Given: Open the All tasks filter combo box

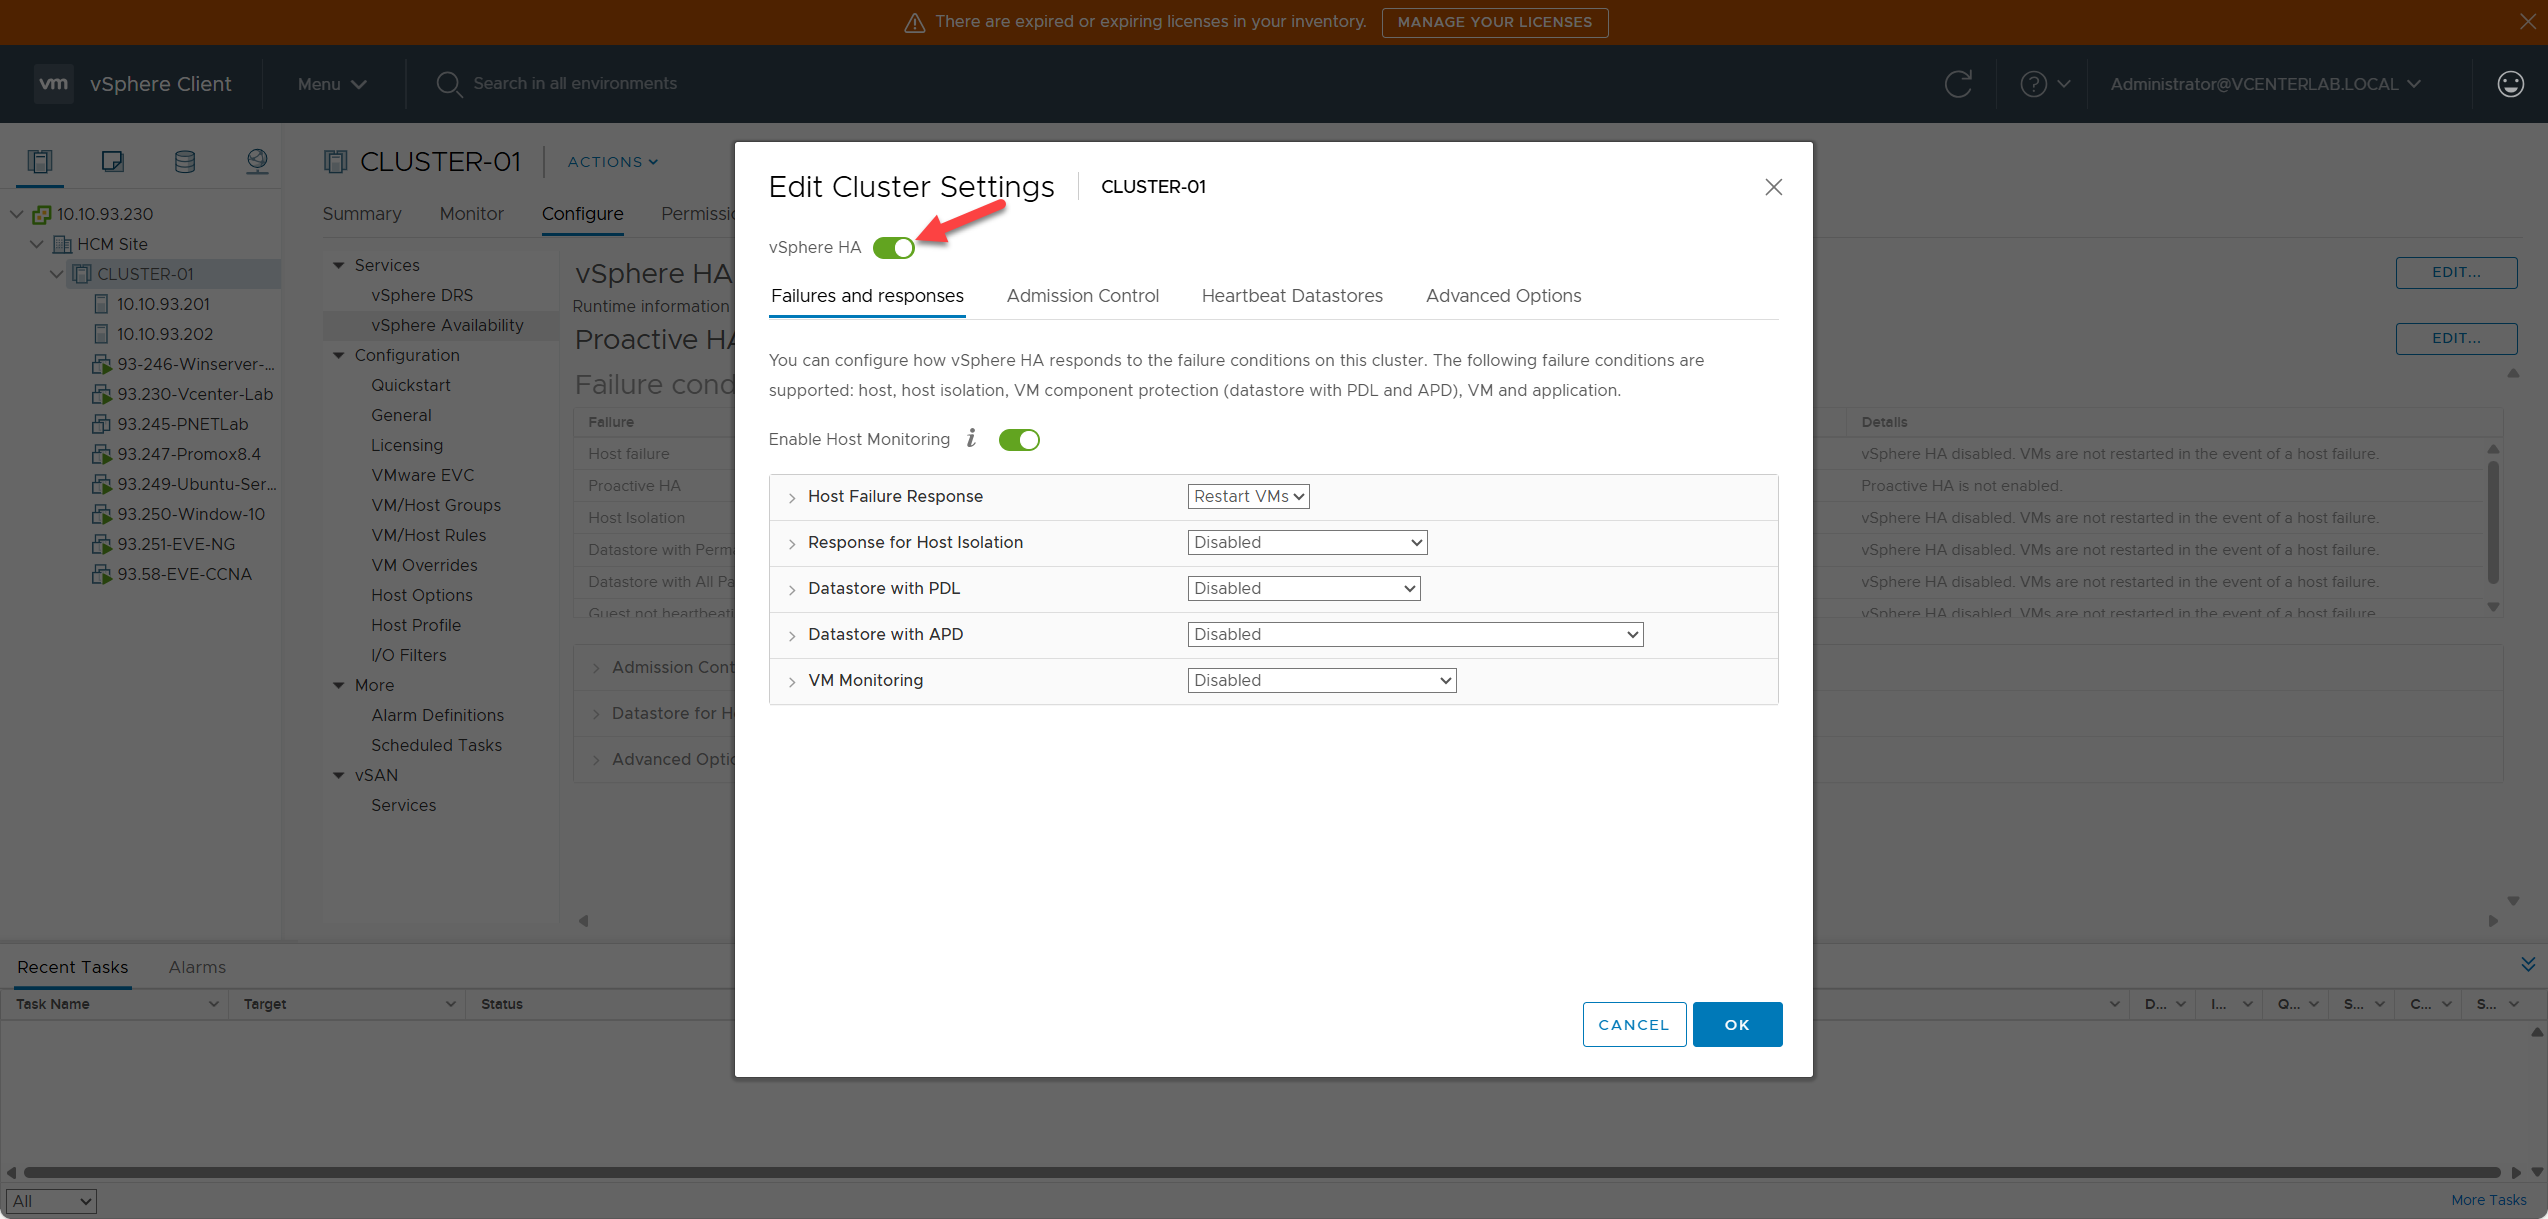Looking at the screenshot, I should click(x=51, y=1200).
